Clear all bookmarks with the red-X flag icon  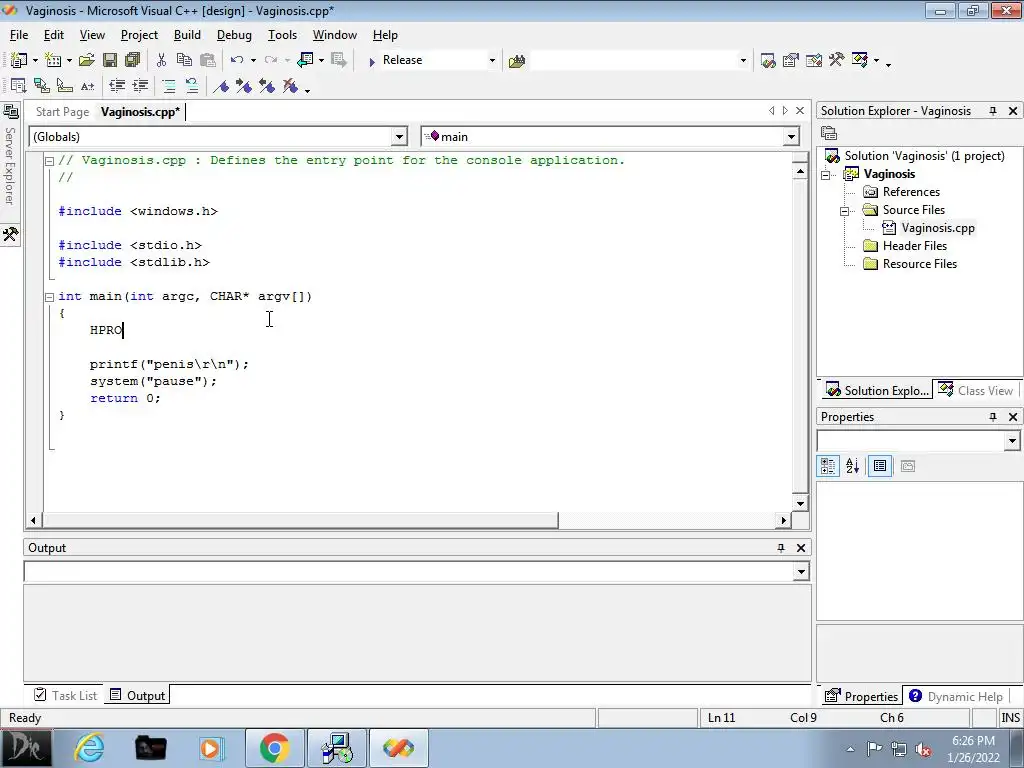point(290,86)
